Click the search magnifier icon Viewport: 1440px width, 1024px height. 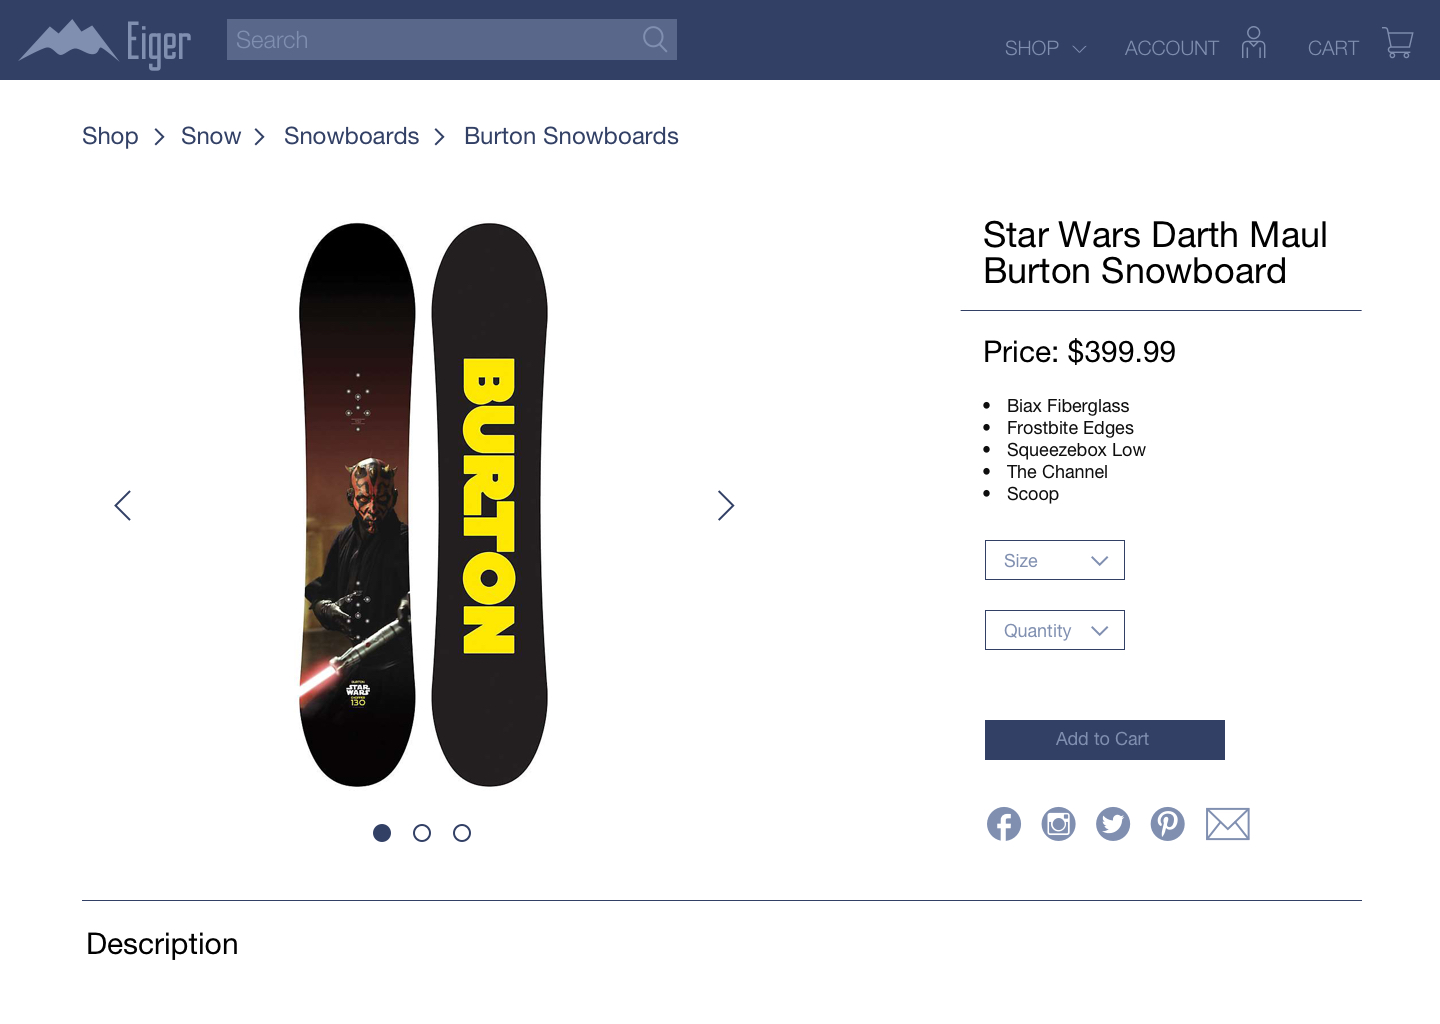(x=655, y=40)
